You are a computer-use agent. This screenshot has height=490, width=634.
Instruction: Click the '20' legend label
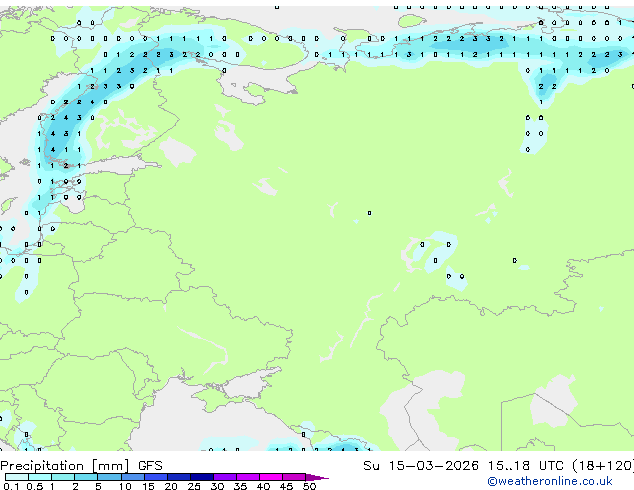point(171,486)
